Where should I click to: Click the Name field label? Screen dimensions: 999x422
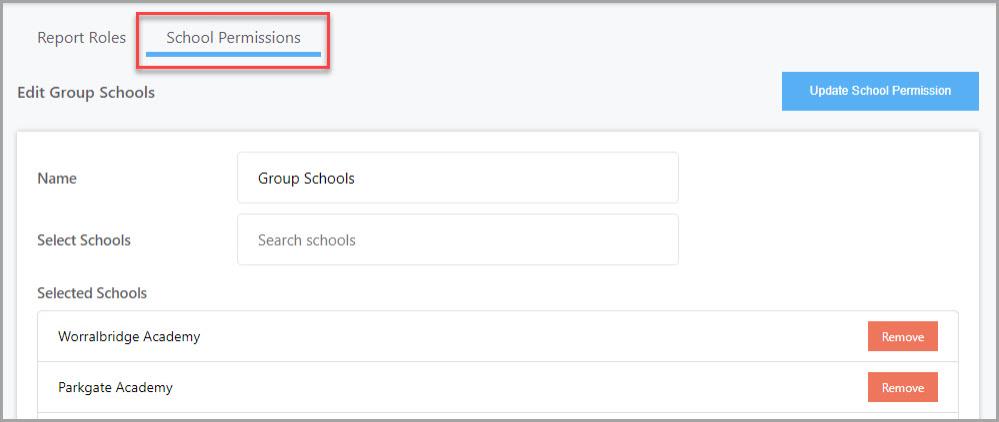(x=57, y=178)
